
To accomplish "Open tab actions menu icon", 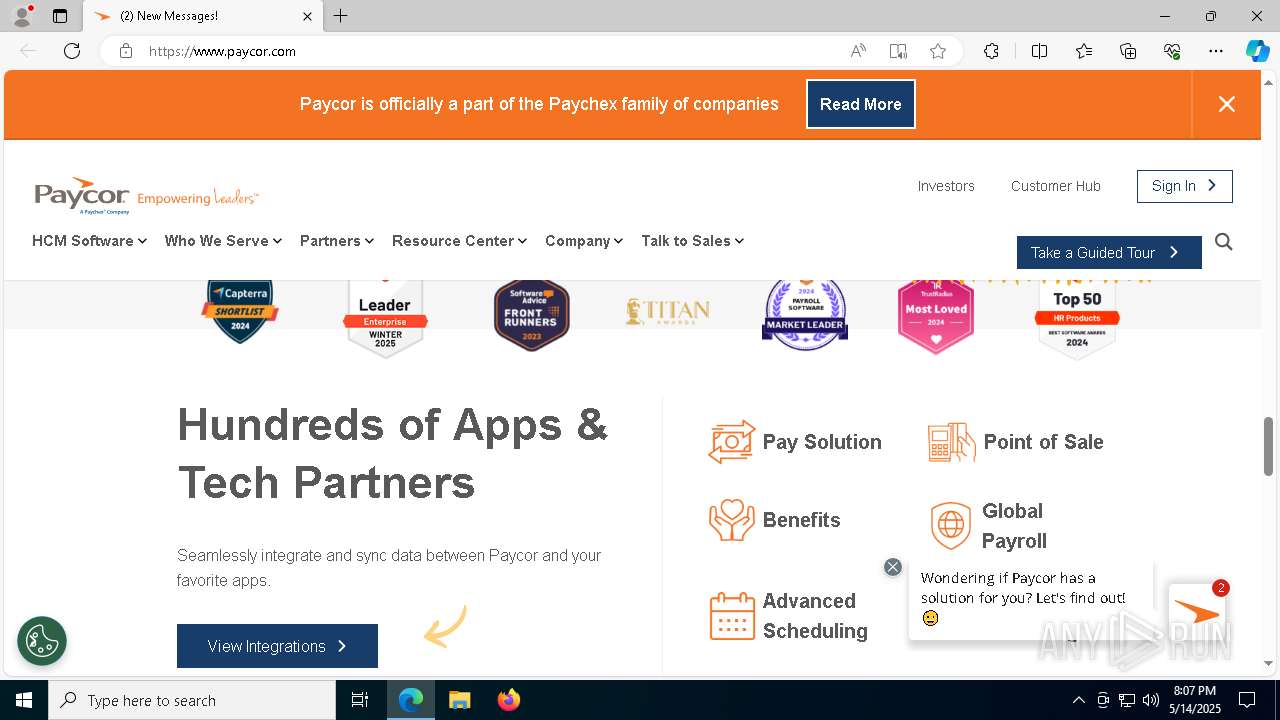I will (x=60, y=16).
